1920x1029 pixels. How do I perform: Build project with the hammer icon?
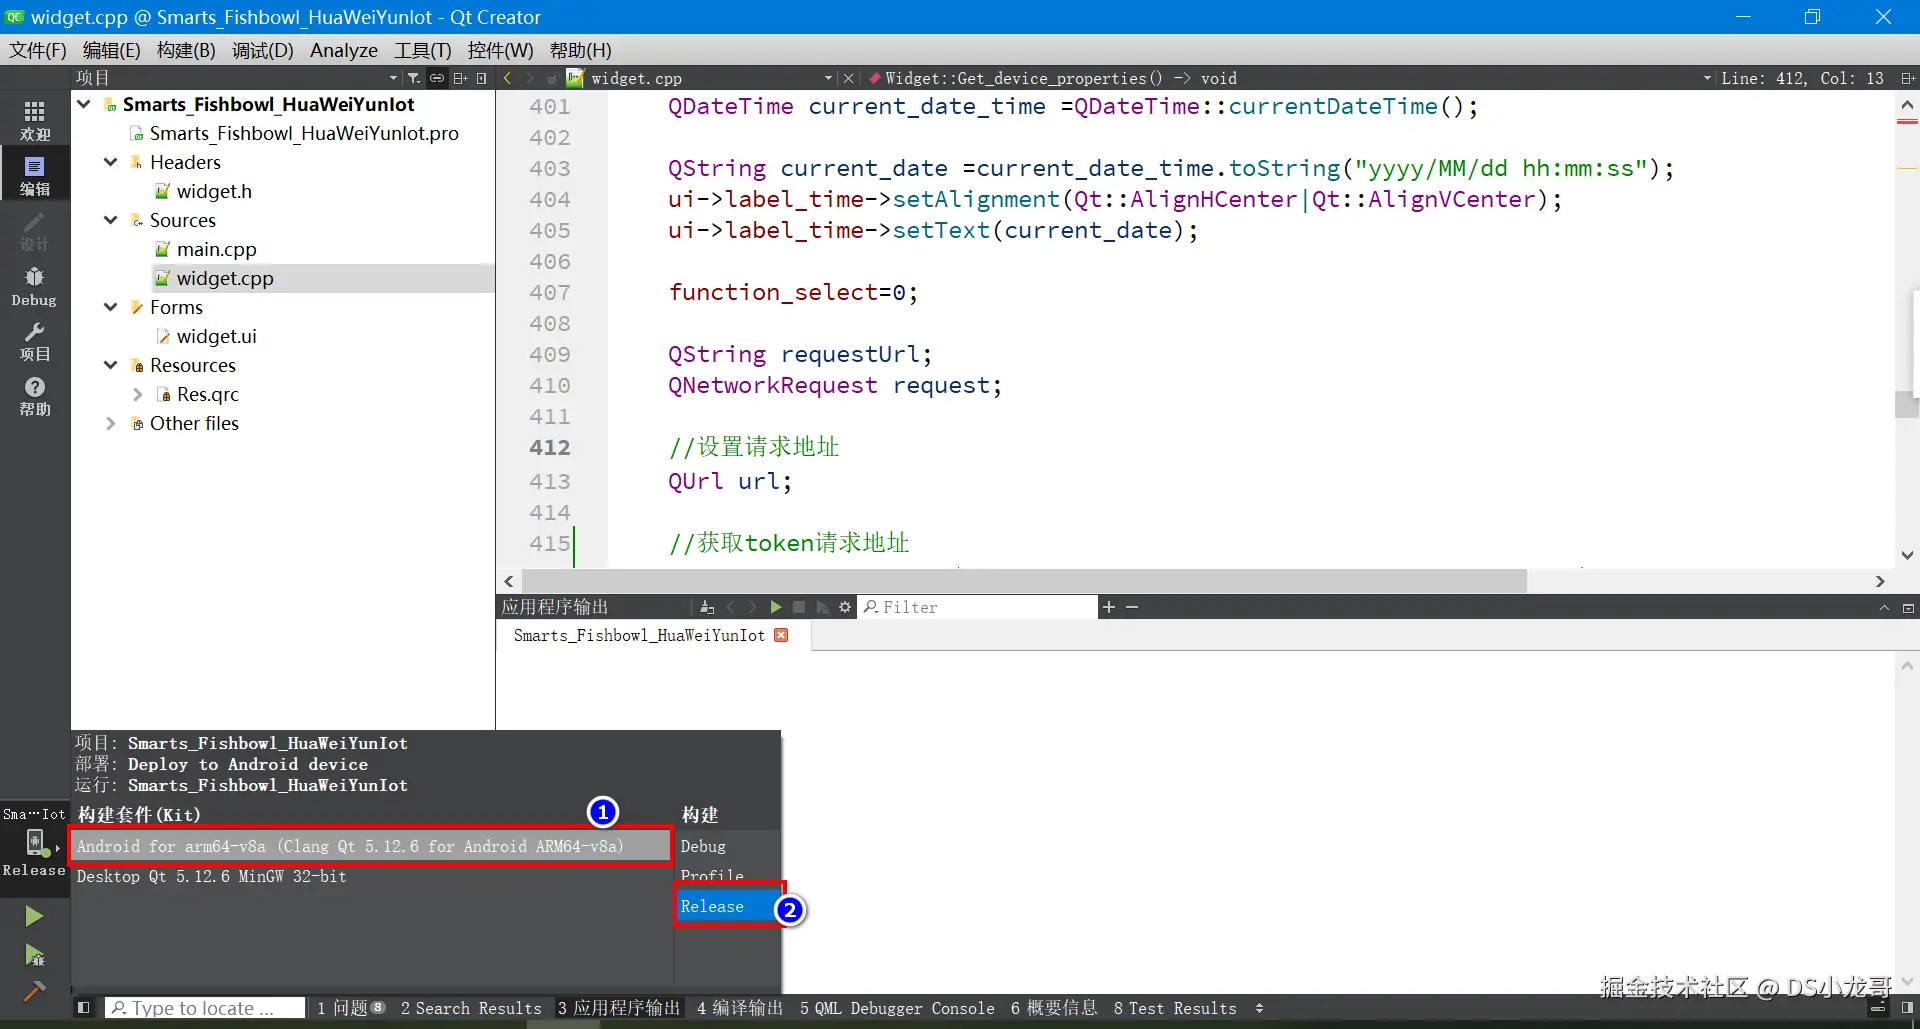(x=34, y=991)
